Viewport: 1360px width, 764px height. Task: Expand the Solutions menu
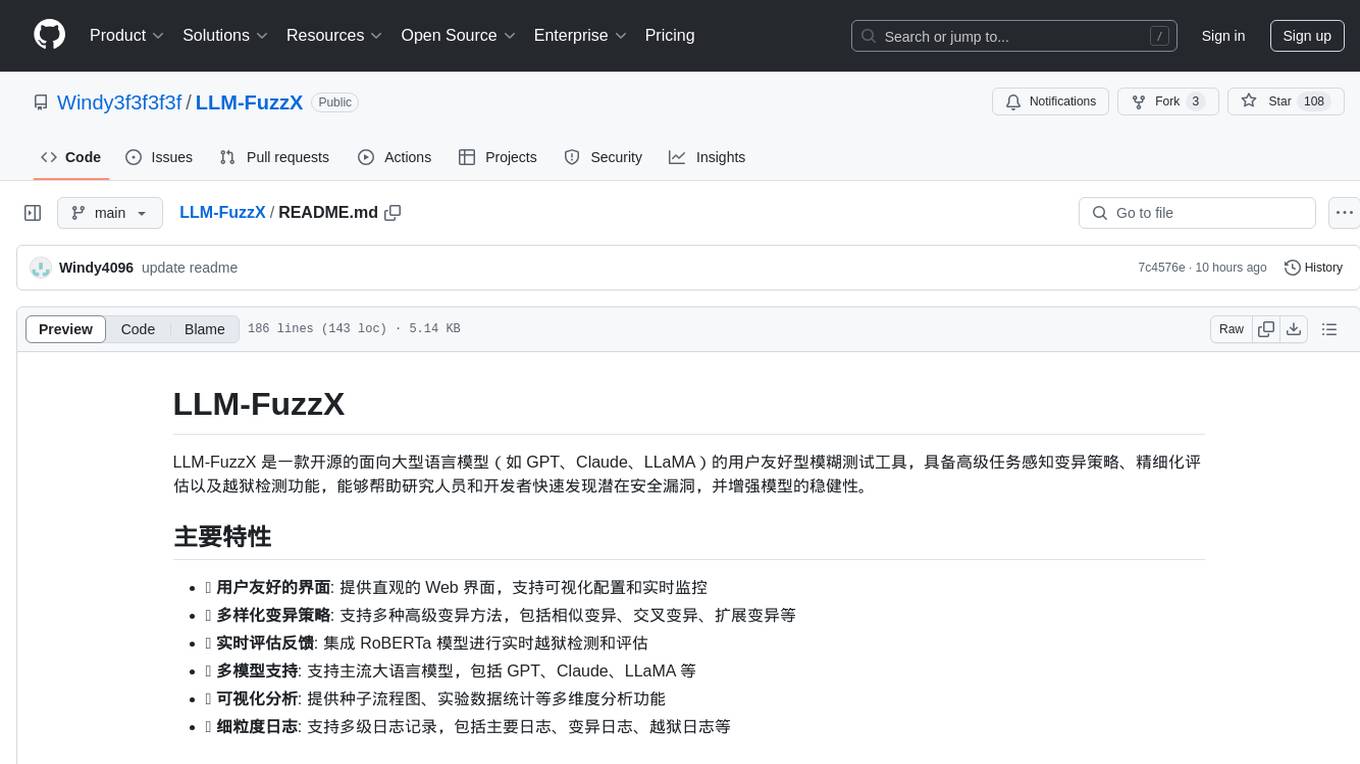point(225,35)
